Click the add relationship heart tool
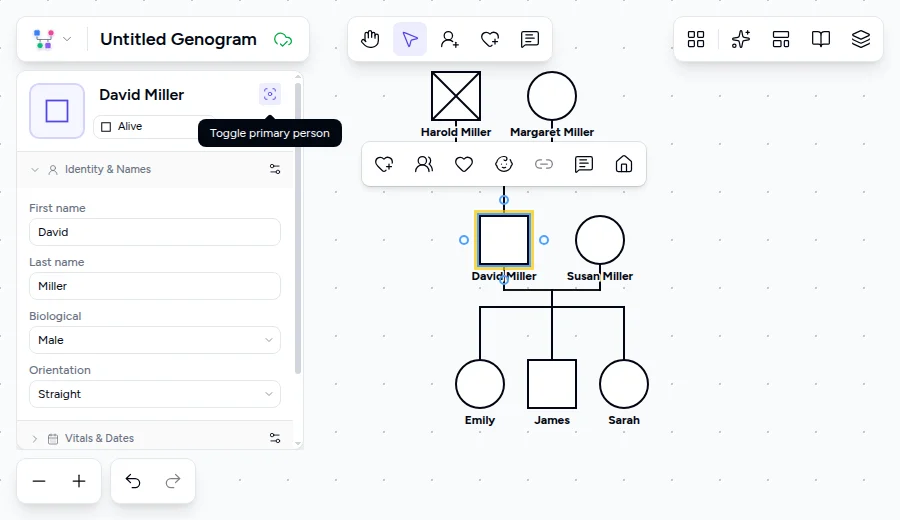 pos(490,39)
